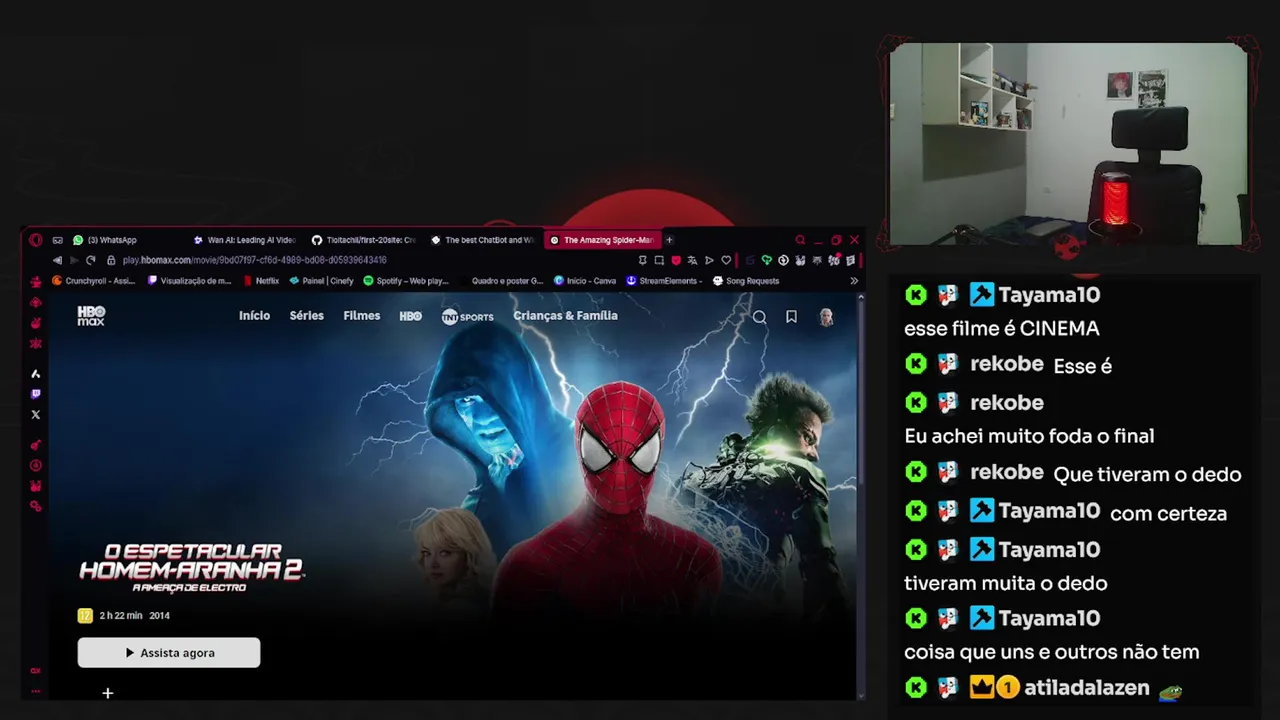Take a snapshot with the toolbar snapshot icon
Viewport: 1280px width, 720px height.
(x=659, y=260)
